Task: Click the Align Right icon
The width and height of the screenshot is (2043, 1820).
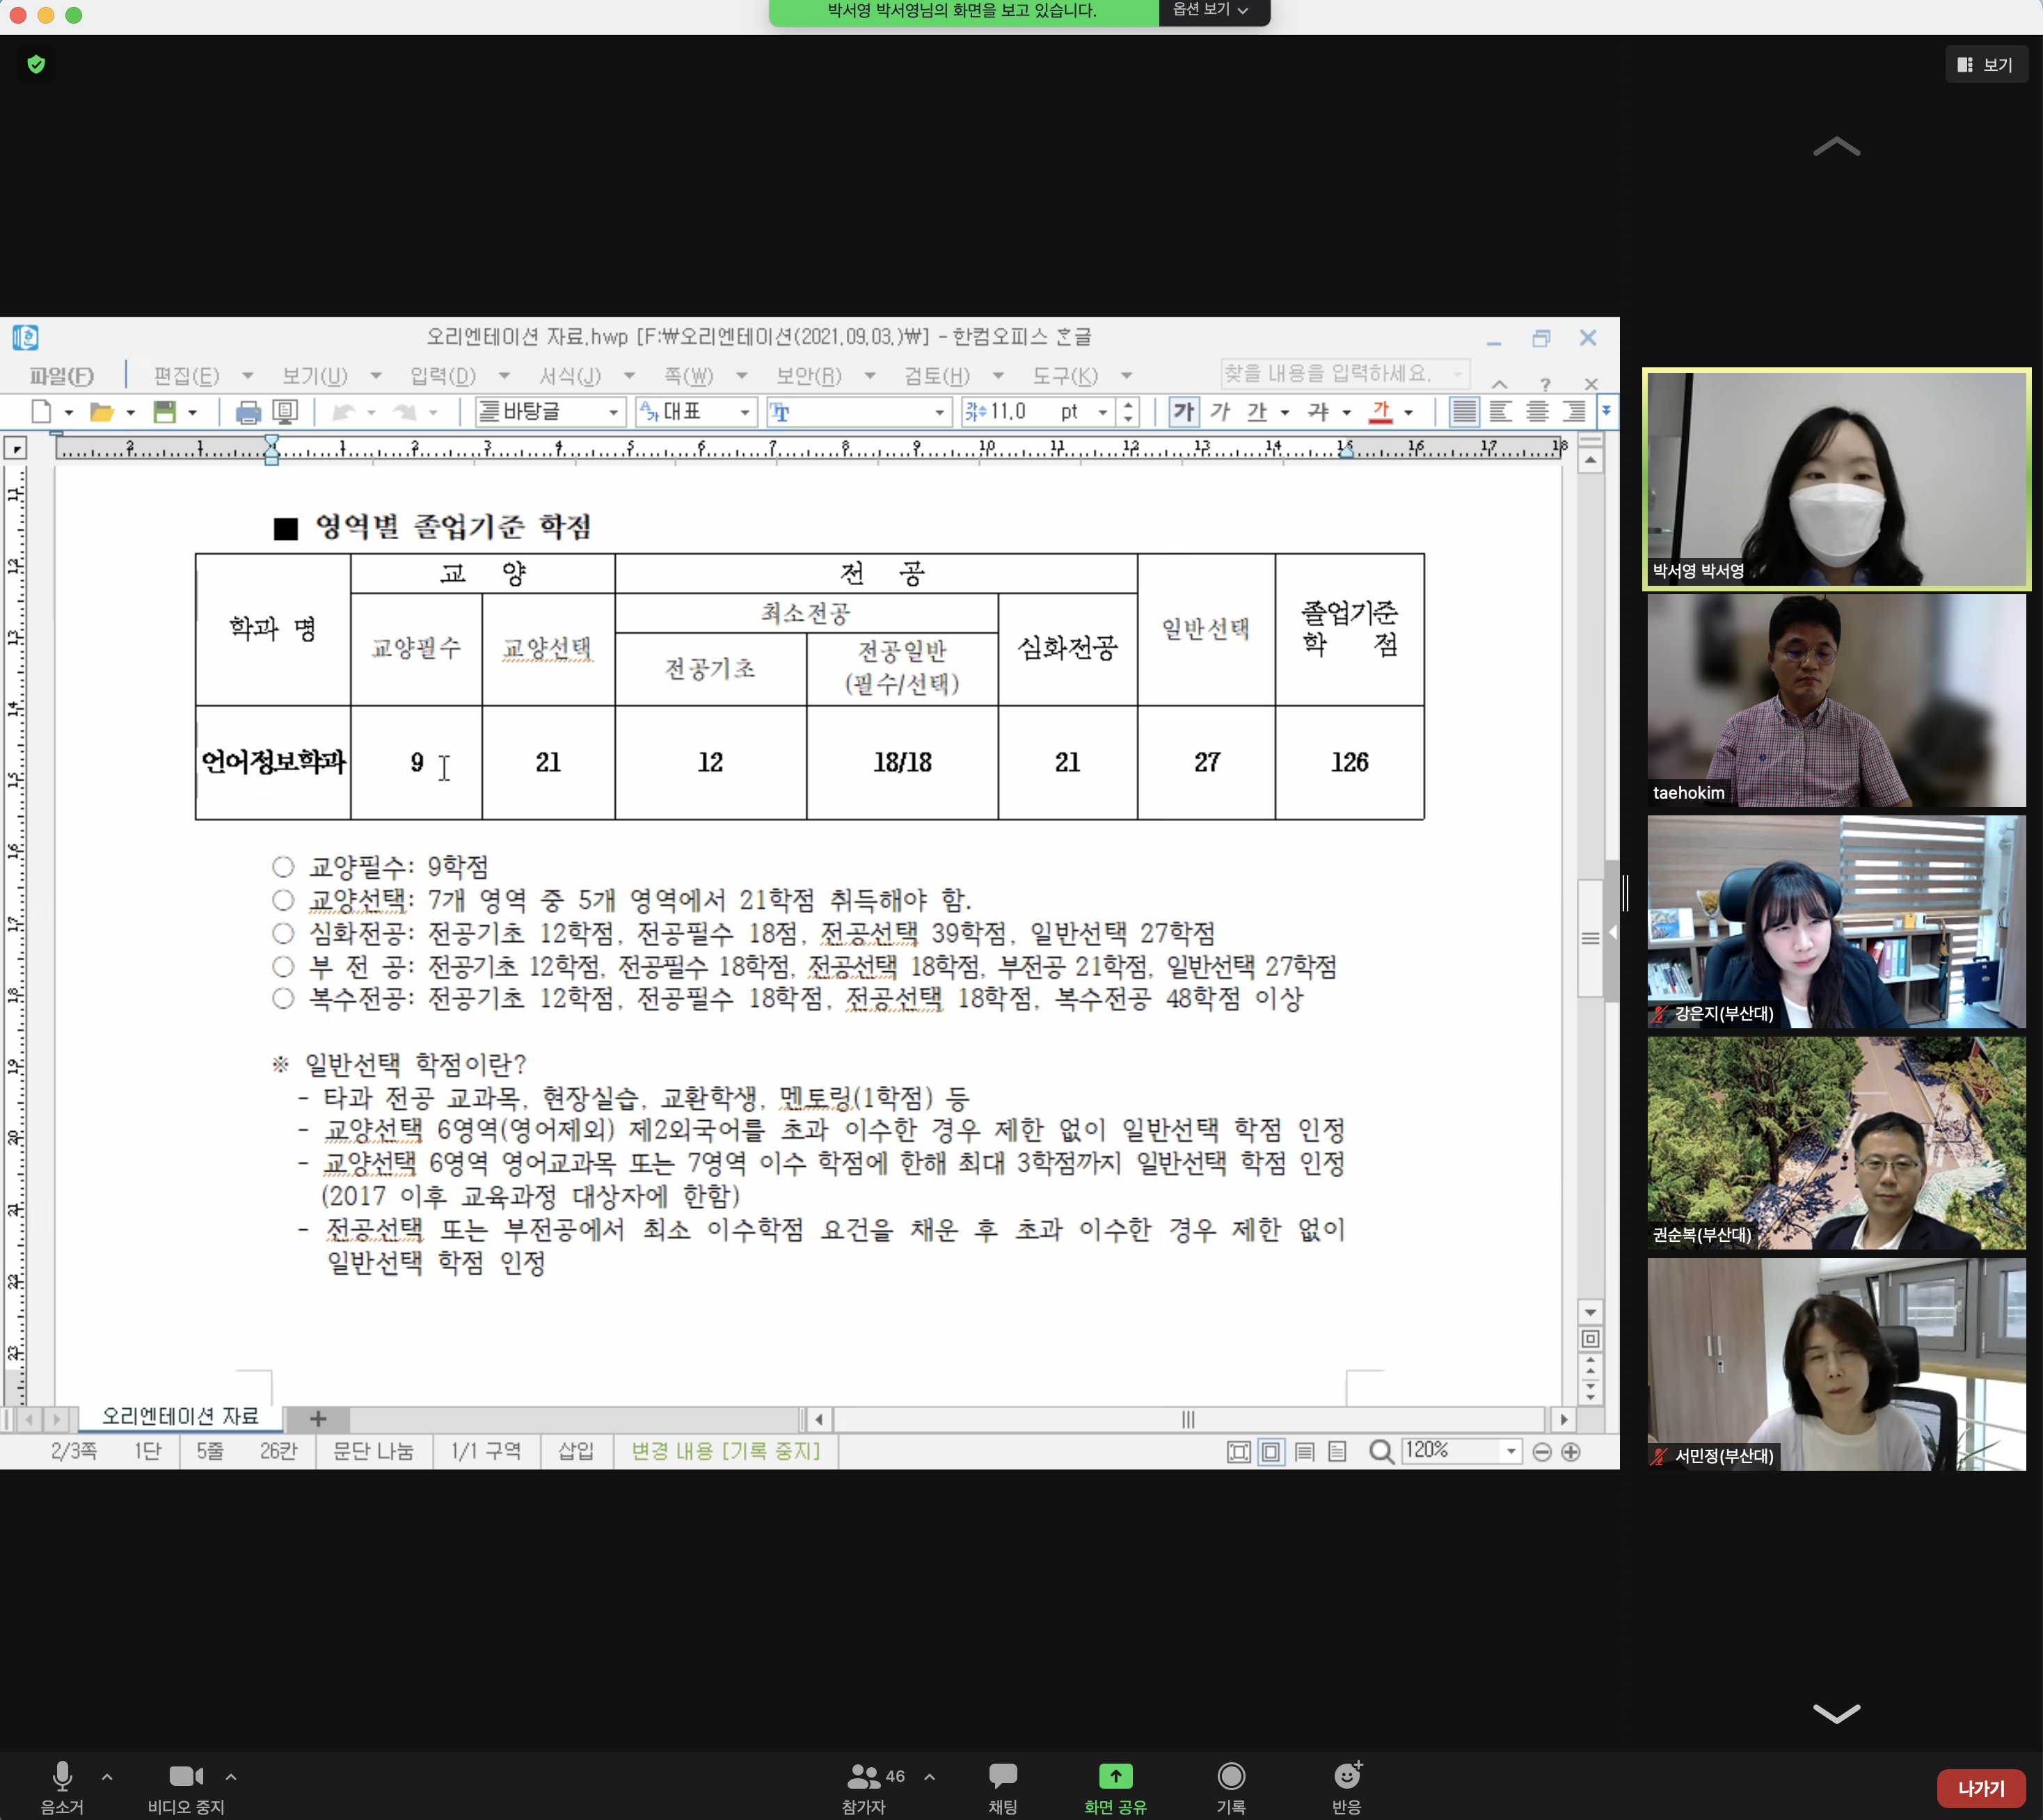Action: coord(1573,411)
